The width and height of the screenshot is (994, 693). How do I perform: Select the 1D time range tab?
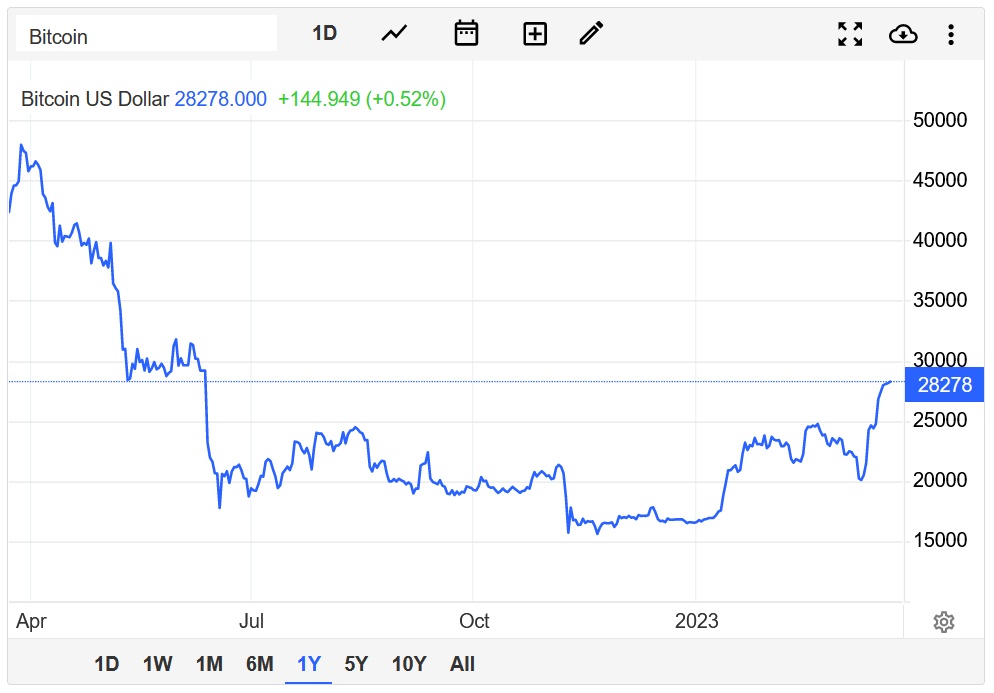click(106, 664)
